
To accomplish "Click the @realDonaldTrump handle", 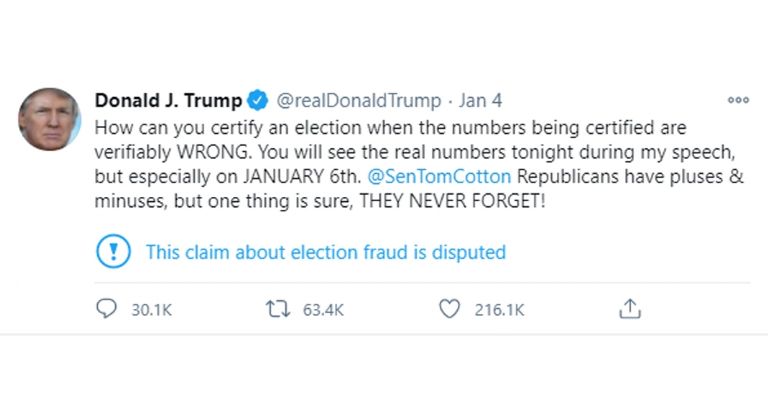I will (x=357, y=100).
